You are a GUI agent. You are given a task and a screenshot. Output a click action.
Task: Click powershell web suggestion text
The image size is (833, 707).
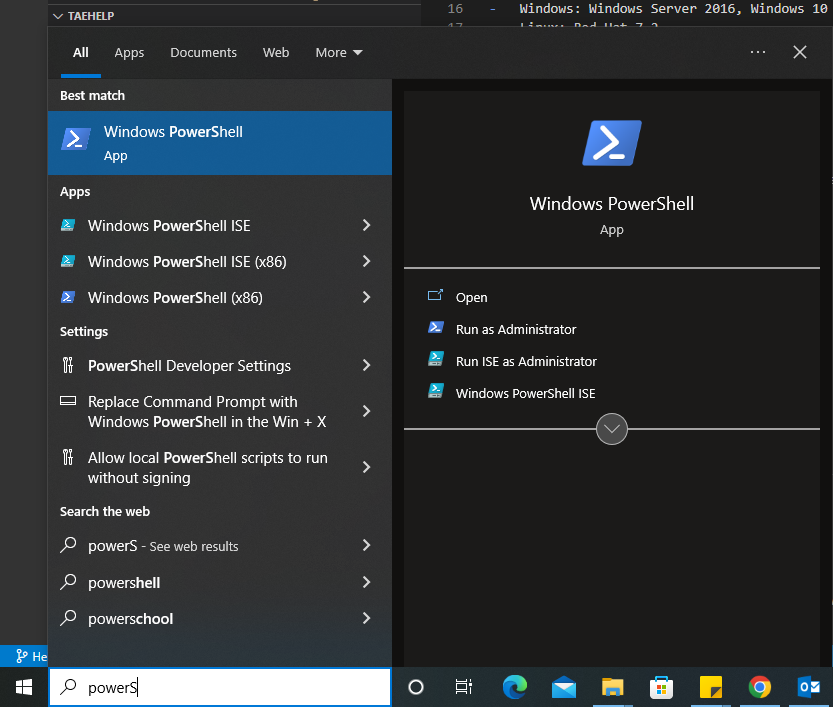(124, 582)
